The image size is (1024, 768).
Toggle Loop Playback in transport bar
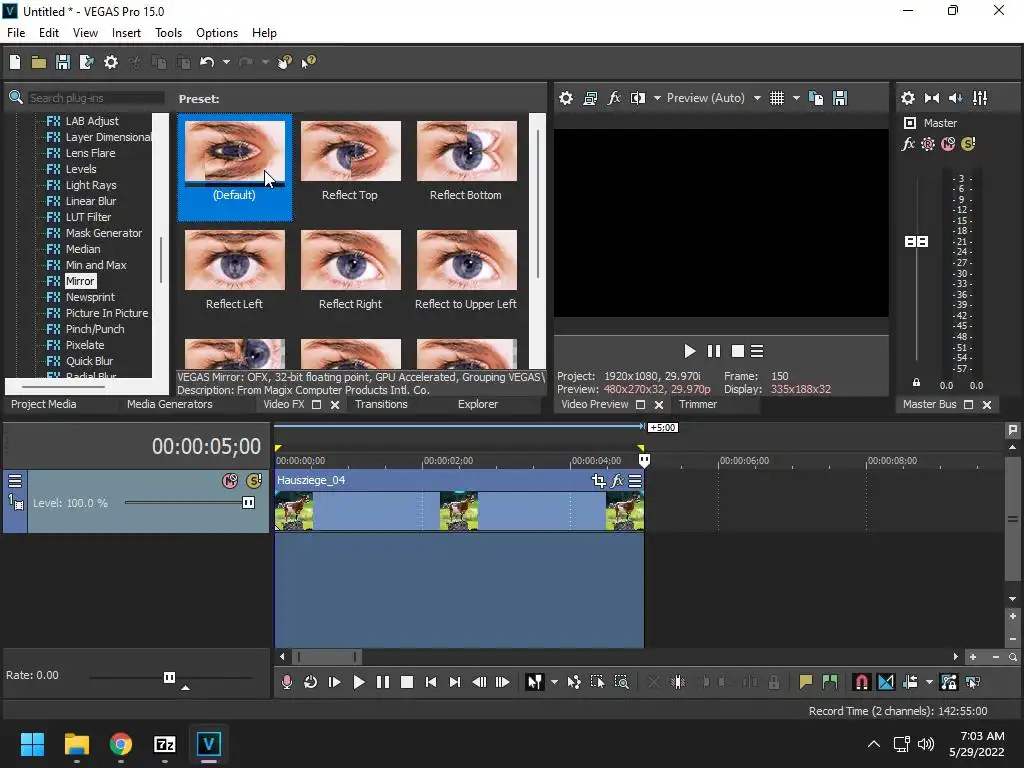tap(310, 682)
